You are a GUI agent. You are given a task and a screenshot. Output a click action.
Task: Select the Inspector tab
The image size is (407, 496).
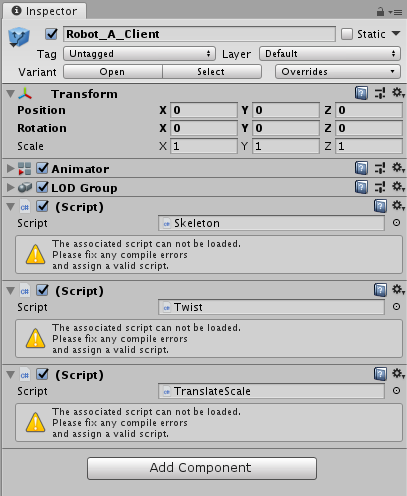[x=45, y=11]
